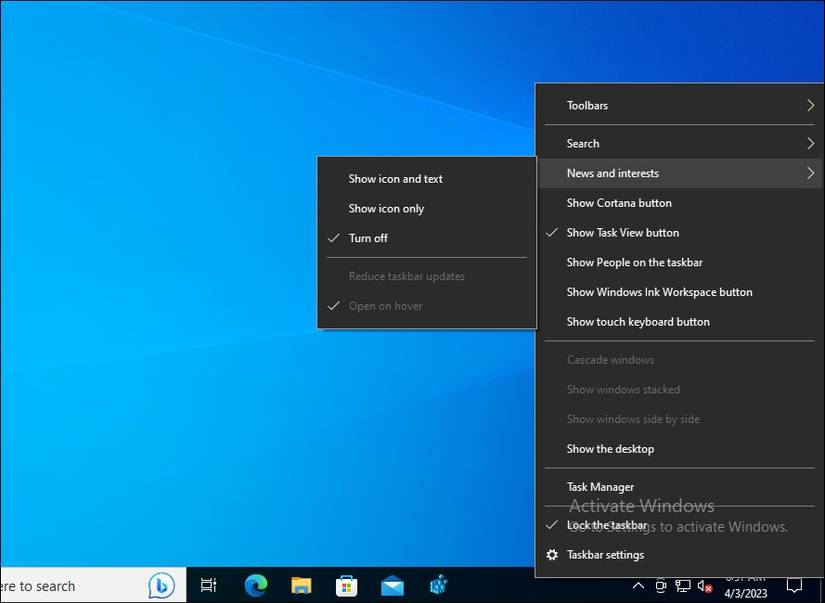This screenshot has height=603, width=825.
Task: Click greyed Reduce taskbar updates entry
Action: click(427, 276)
